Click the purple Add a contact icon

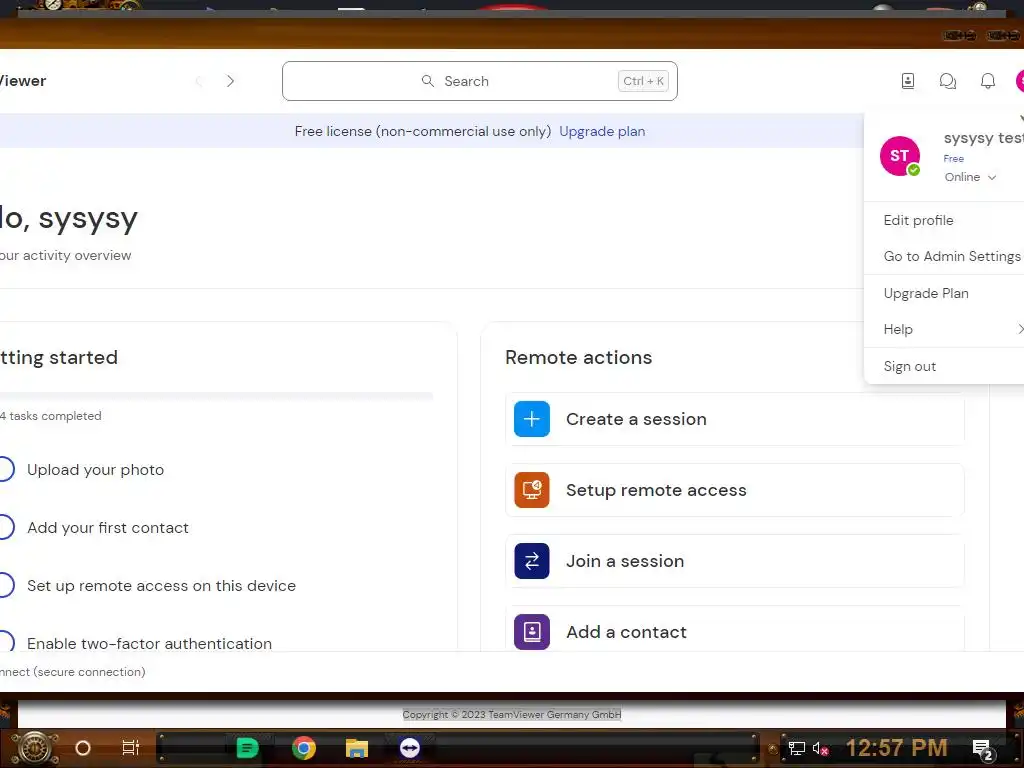click(x=532, y=632)
